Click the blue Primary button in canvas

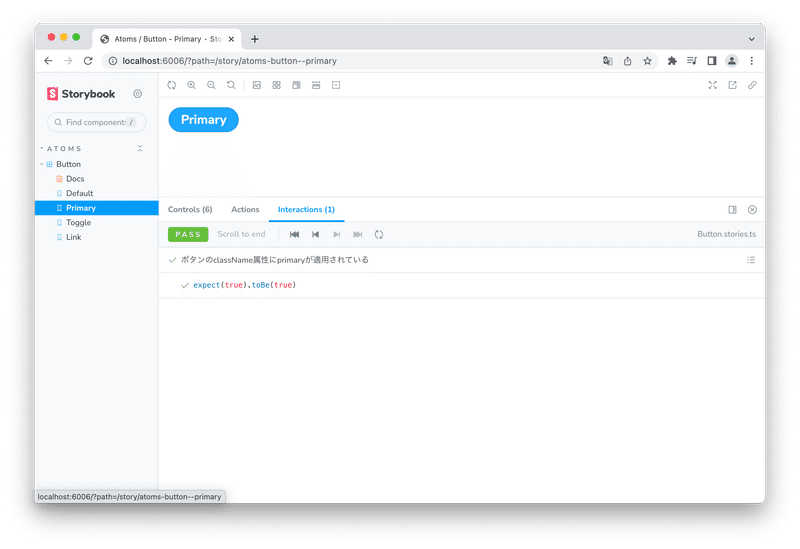[x=204, y=120]
